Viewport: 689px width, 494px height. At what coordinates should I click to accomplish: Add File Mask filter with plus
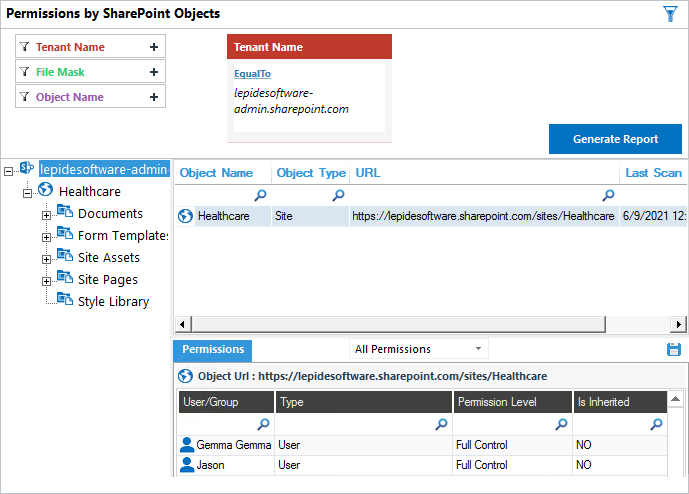click(x=154, y=72)
